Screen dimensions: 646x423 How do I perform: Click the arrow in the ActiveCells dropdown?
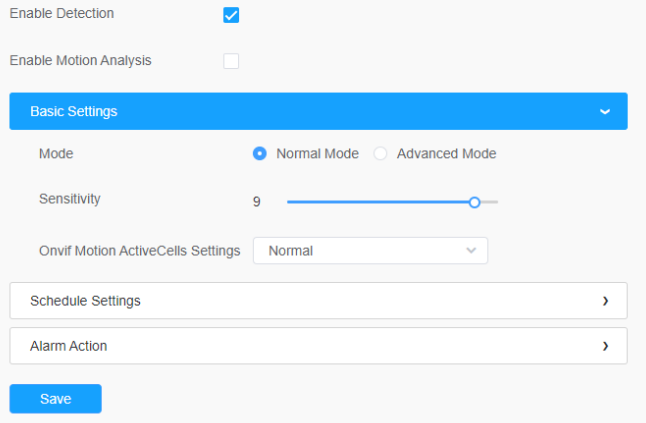(x=471, y=251)
